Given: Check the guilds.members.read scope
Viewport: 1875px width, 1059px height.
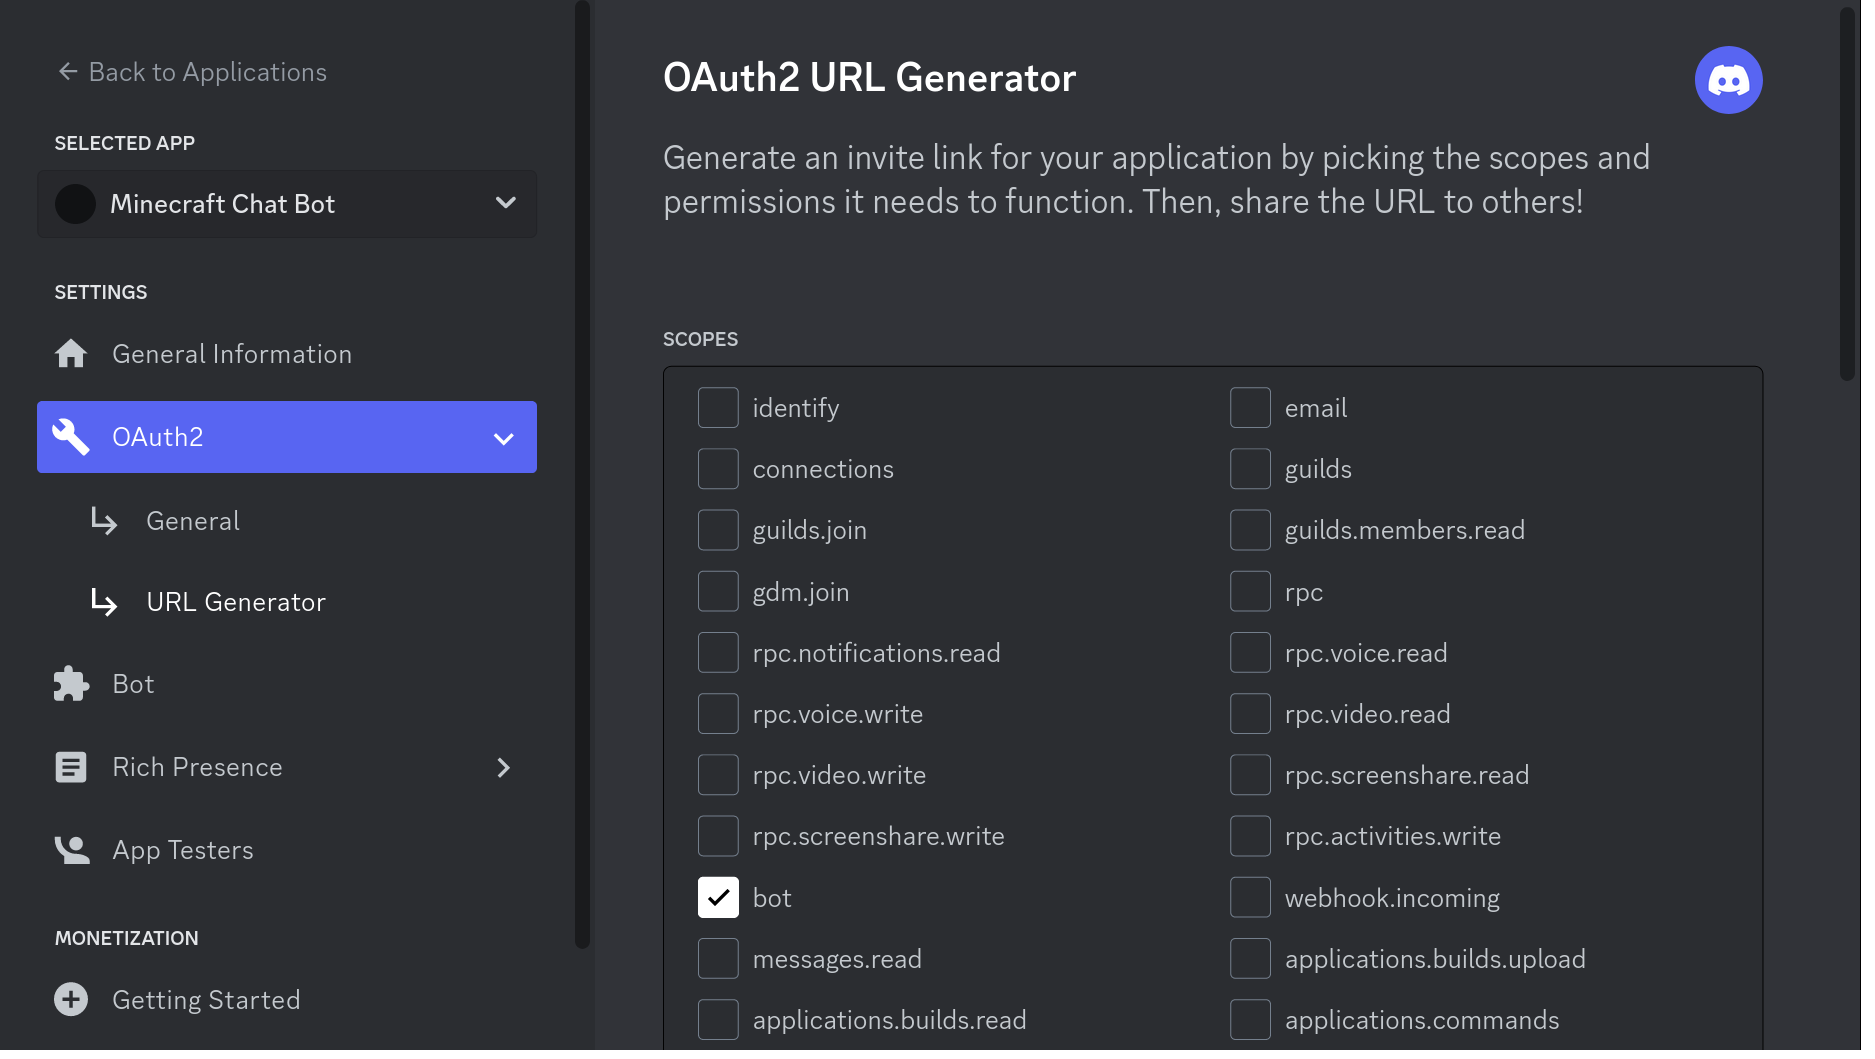Looking at the screenshot, I should [1250, 530].
